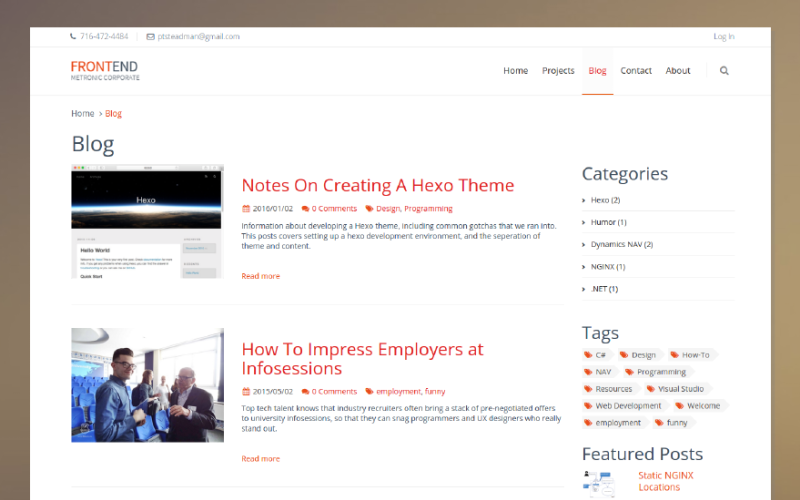Open the About navigation item
Viewport: 800px width, 500px height.
(678, 71)
